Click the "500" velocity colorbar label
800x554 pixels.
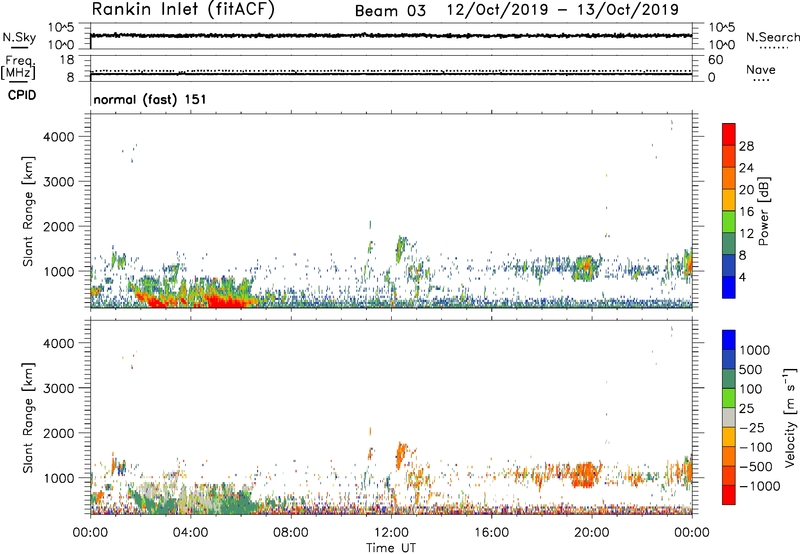[x=753, y=369]
